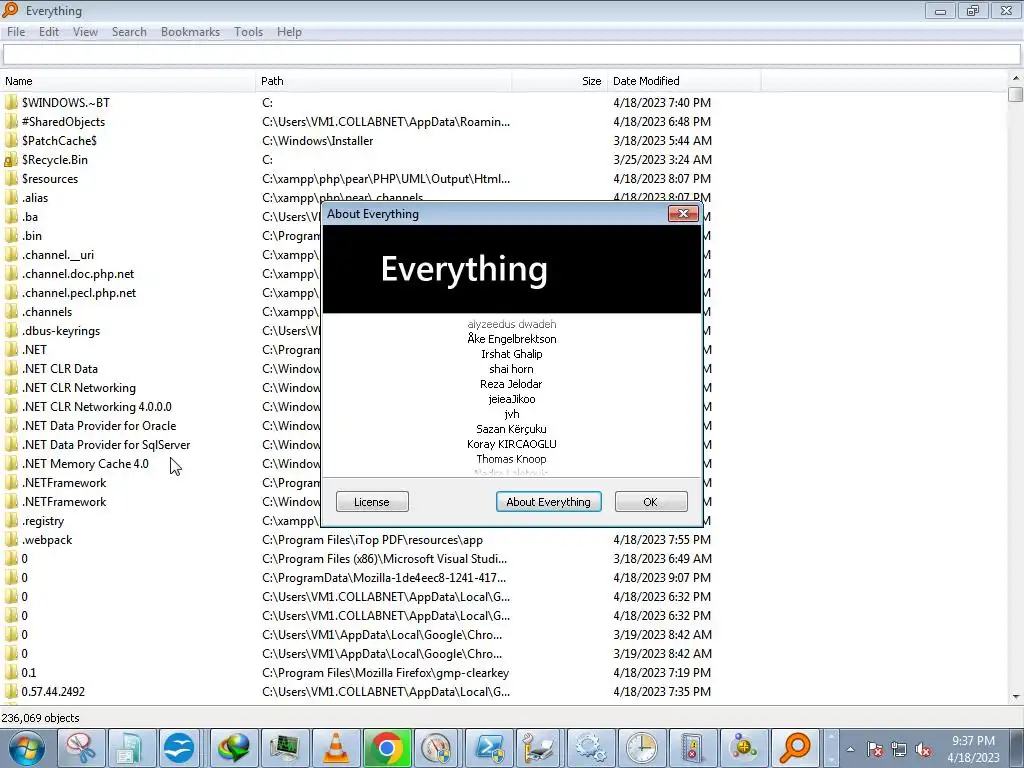Switch to Google Chrome in the taskbar
The image size is (1024, 768).
pos(387,748)
